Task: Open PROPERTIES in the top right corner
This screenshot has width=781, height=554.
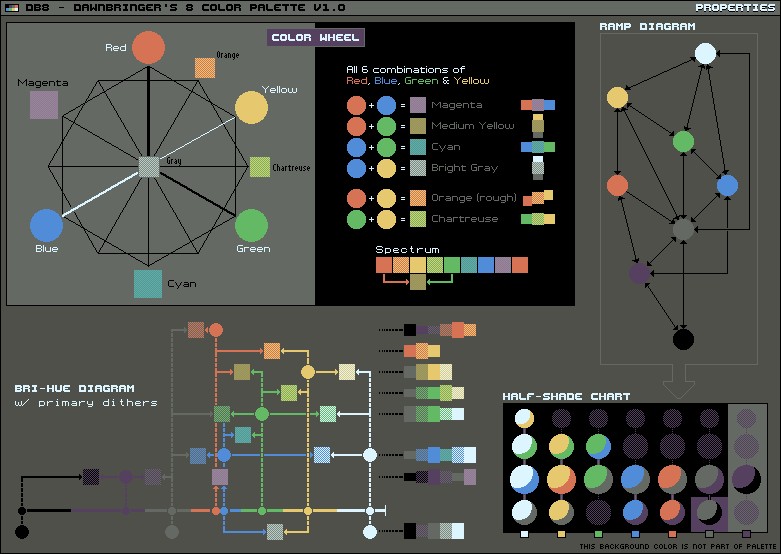Action: pyautogui.click(x=735, y=7)
